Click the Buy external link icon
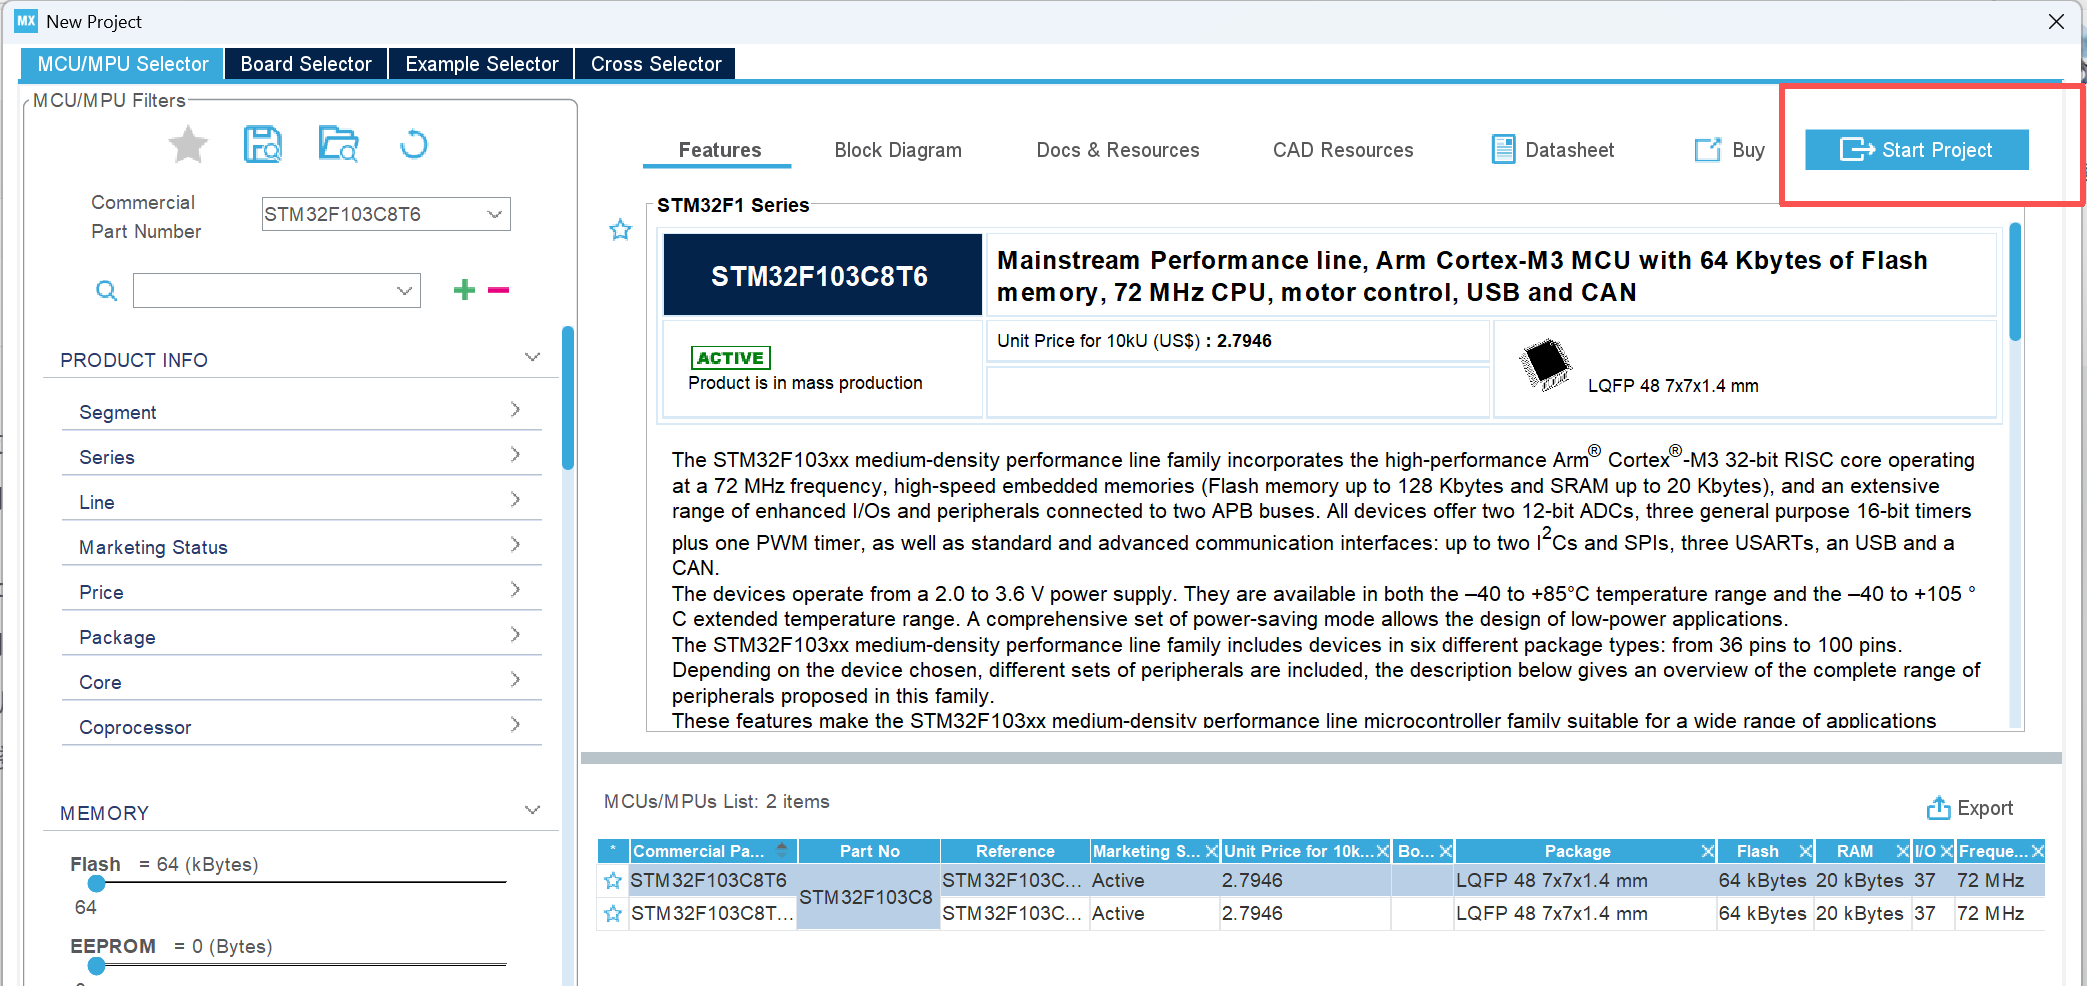This screenshot has width=2087, height=986. 1708,149
